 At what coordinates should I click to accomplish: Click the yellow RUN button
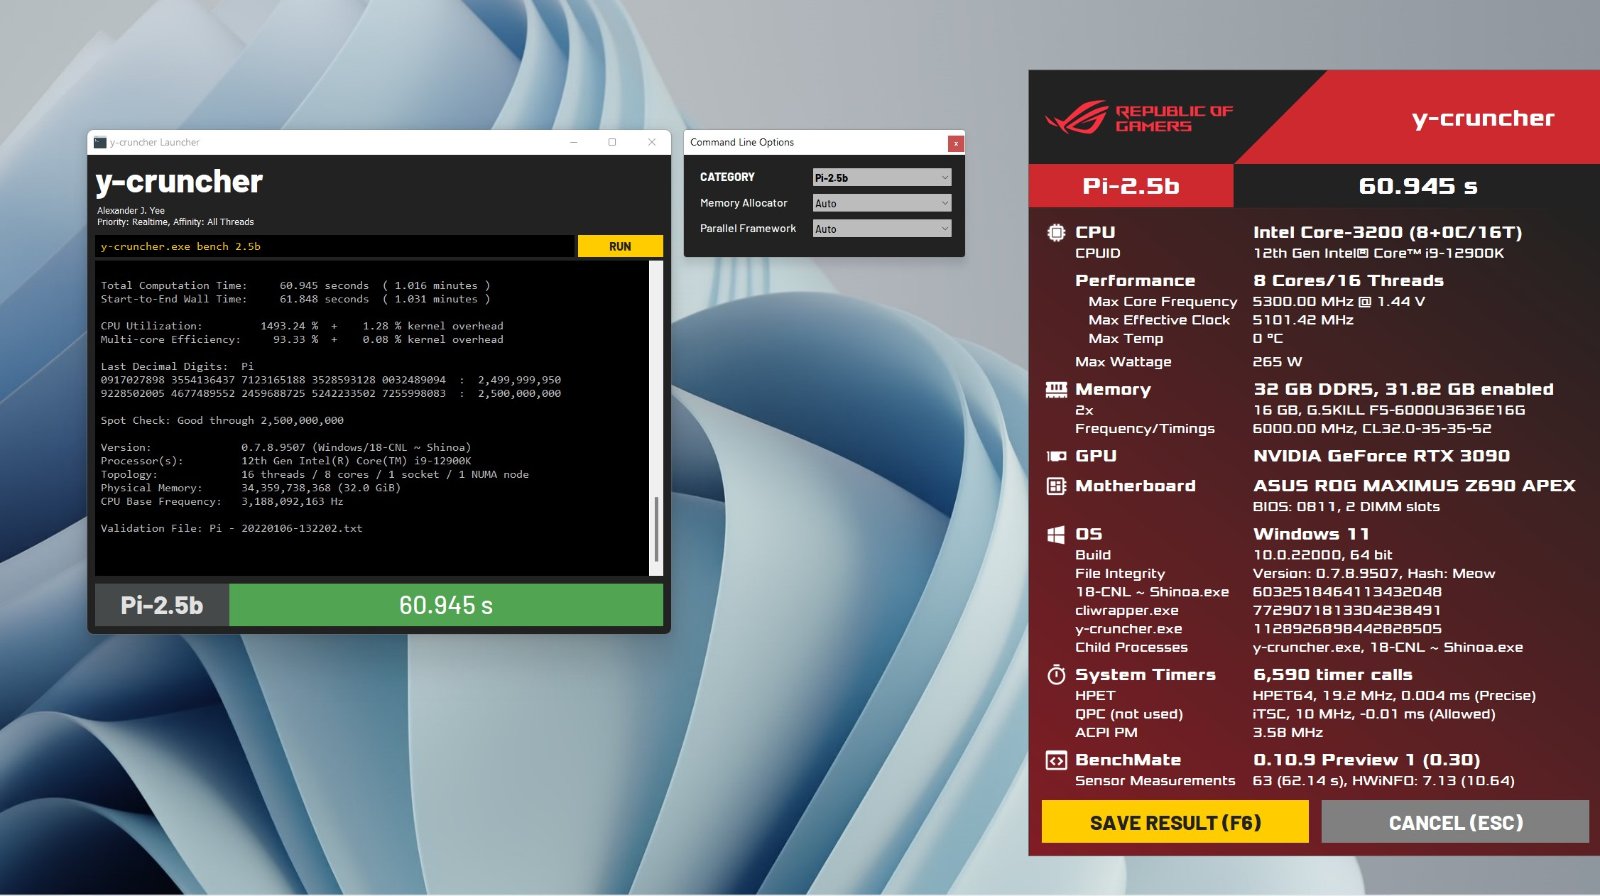click(620, 246)
